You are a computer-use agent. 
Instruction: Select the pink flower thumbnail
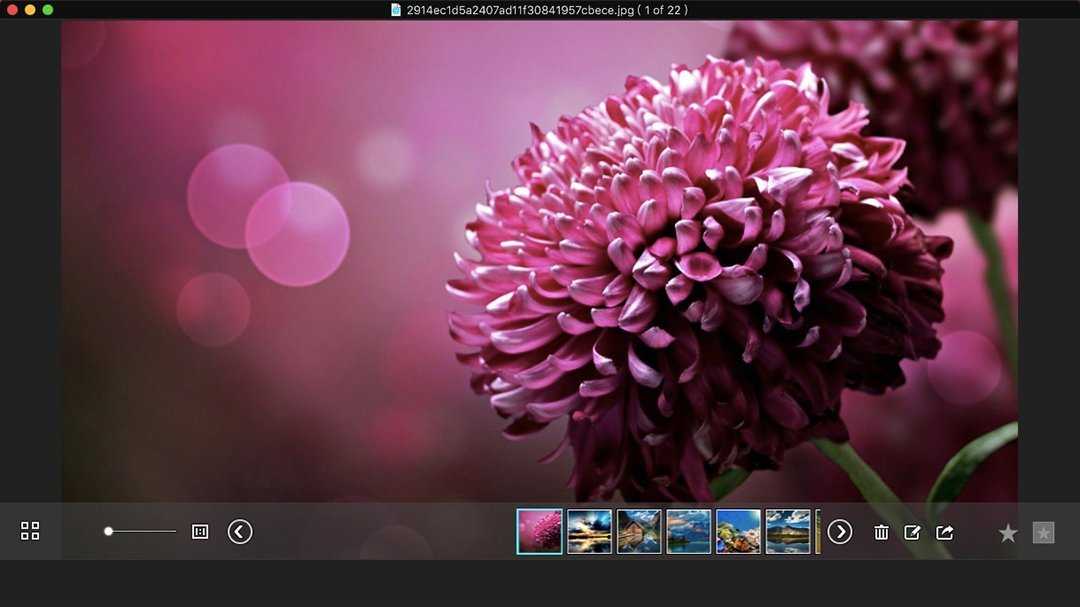[x=539, y=531]
